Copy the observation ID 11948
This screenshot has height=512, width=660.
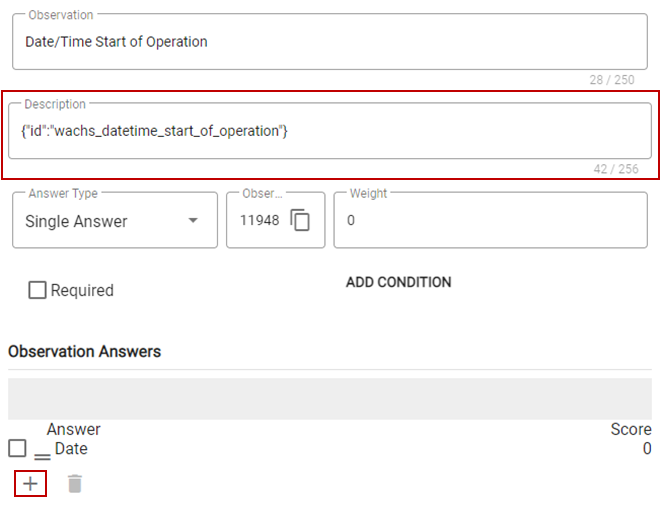point(300,220)
